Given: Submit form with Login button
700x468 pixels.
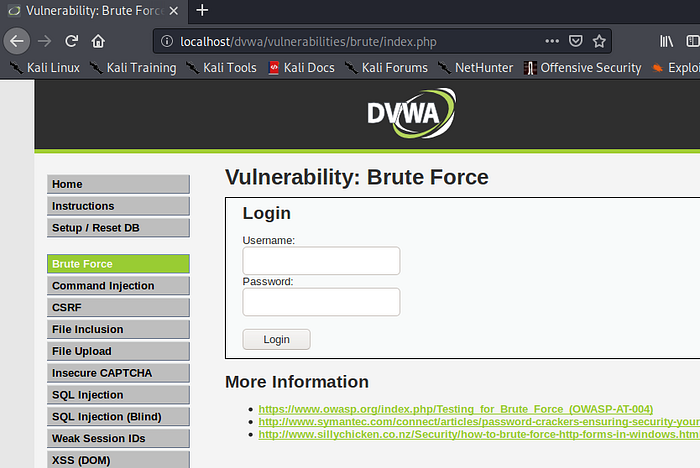Looking at the screenshot, I should [276, 339].
